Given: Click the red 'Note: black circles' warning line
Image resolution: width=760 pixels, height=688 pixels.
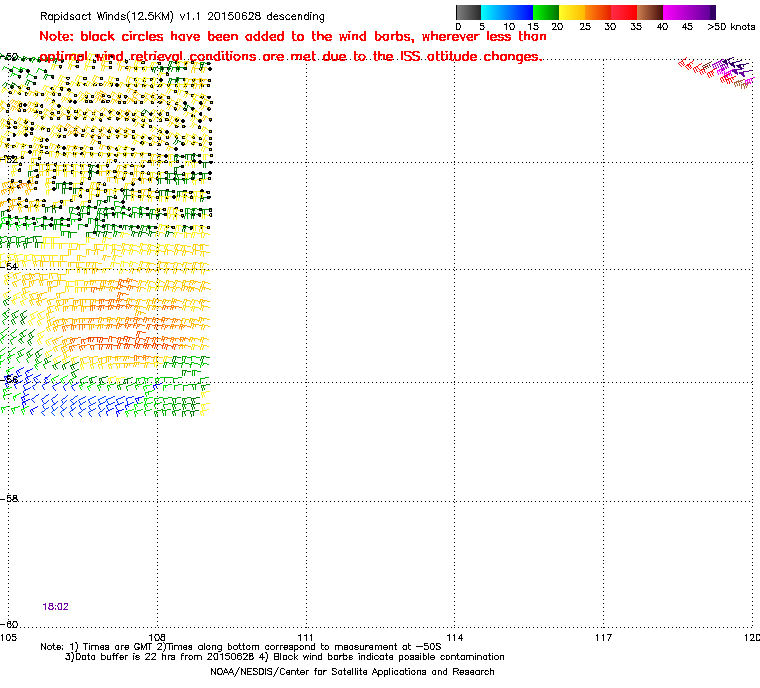Looking at the screenshot, I should pos(293,37).
